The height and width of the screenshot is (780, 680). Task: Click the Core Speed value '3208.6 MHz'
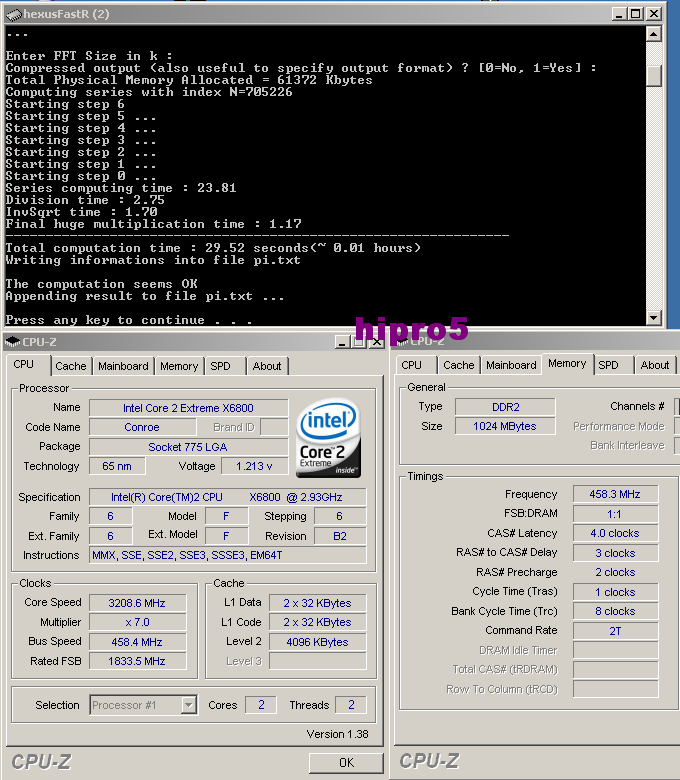[138, 603]
